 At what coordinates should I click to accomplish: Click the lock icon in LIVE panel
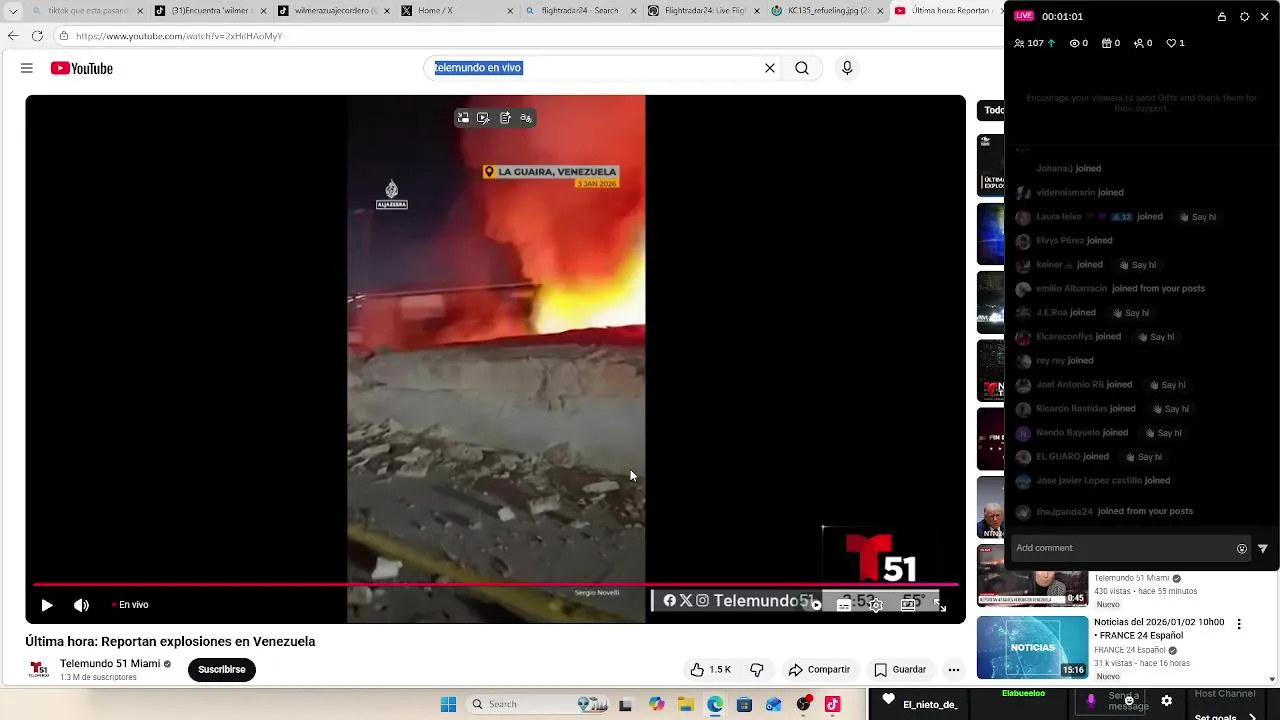click(1222, 17)
